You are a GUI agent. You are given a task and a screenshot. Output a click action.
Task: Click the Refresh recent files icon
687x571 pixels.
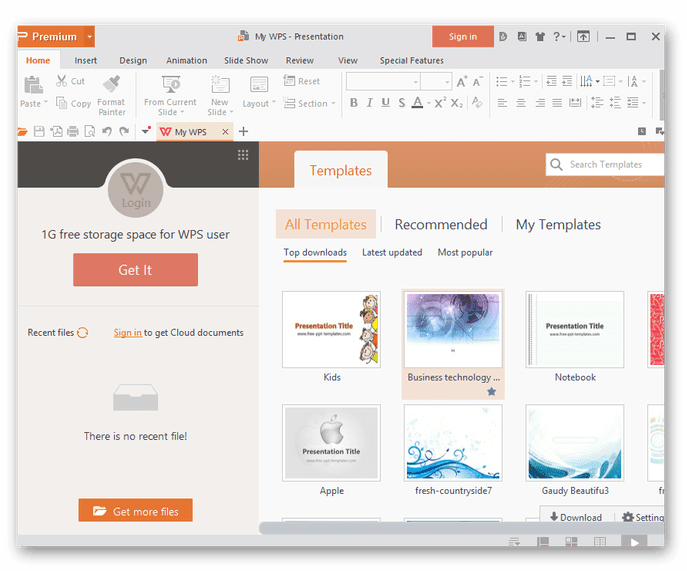tap(83, 333)
